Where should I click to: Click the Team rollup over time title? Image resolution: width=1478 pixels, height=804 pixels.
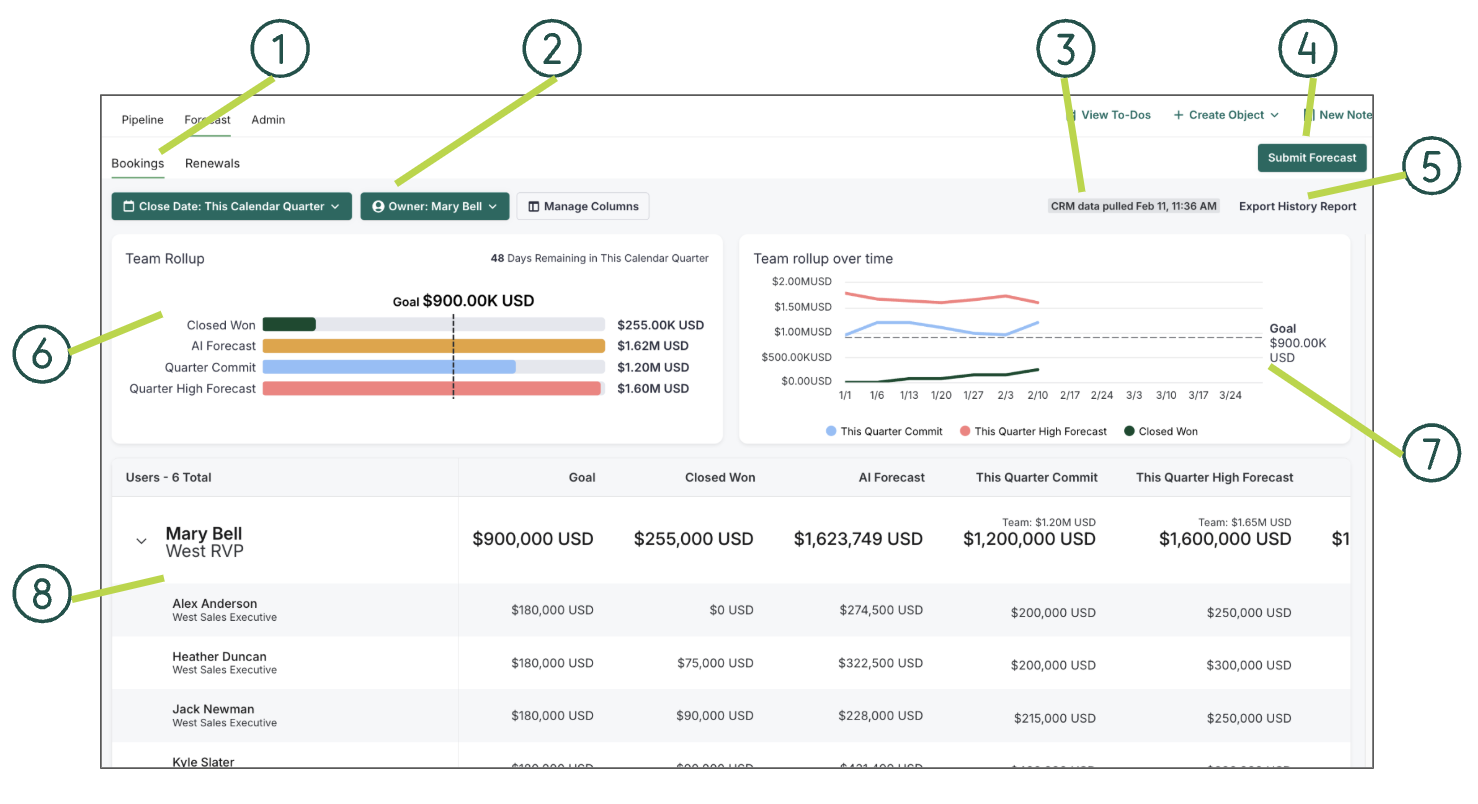pos(823,258)
